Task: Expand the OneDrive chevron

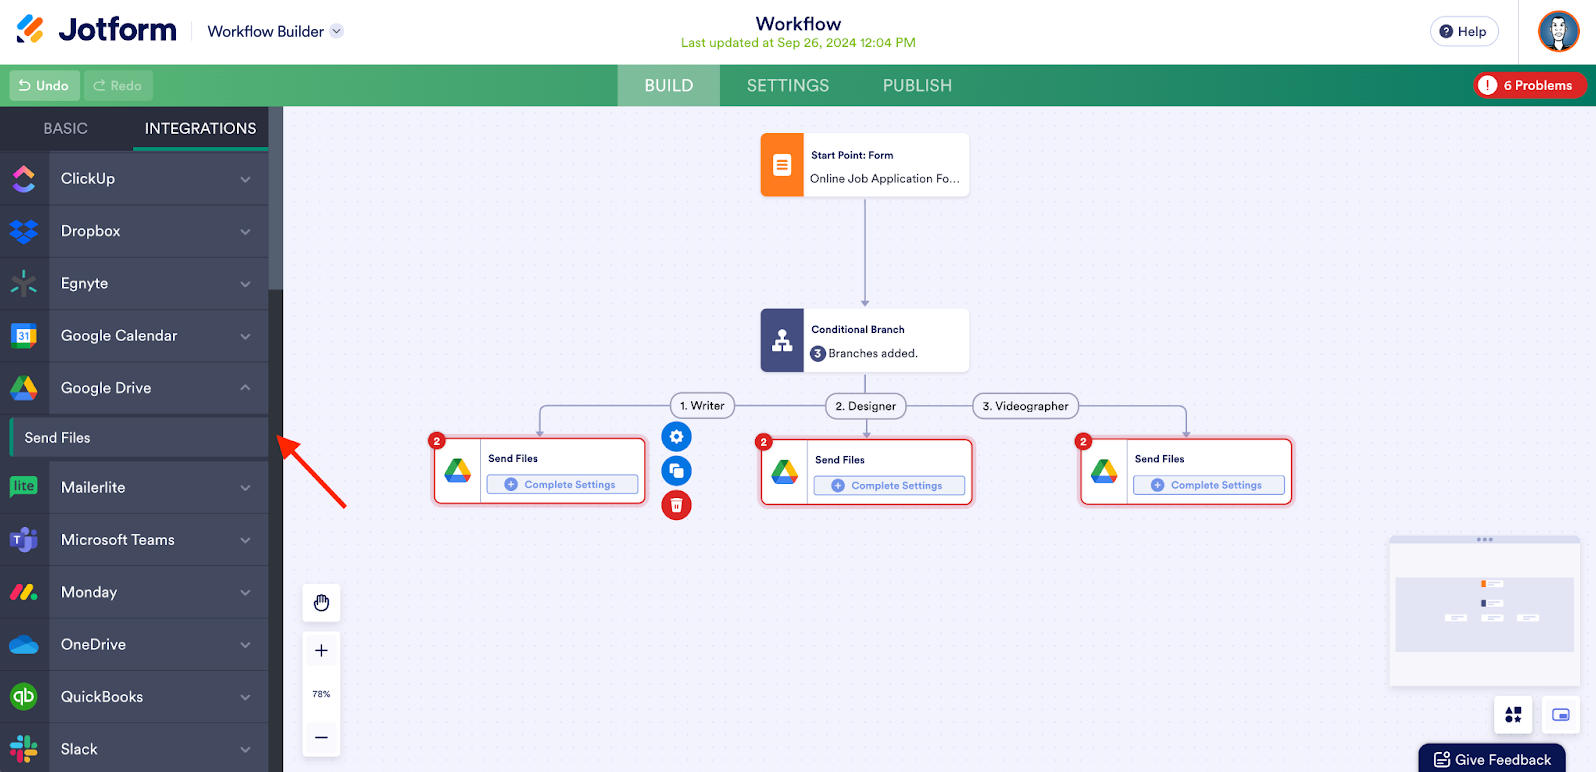Action: pos(245,645)
